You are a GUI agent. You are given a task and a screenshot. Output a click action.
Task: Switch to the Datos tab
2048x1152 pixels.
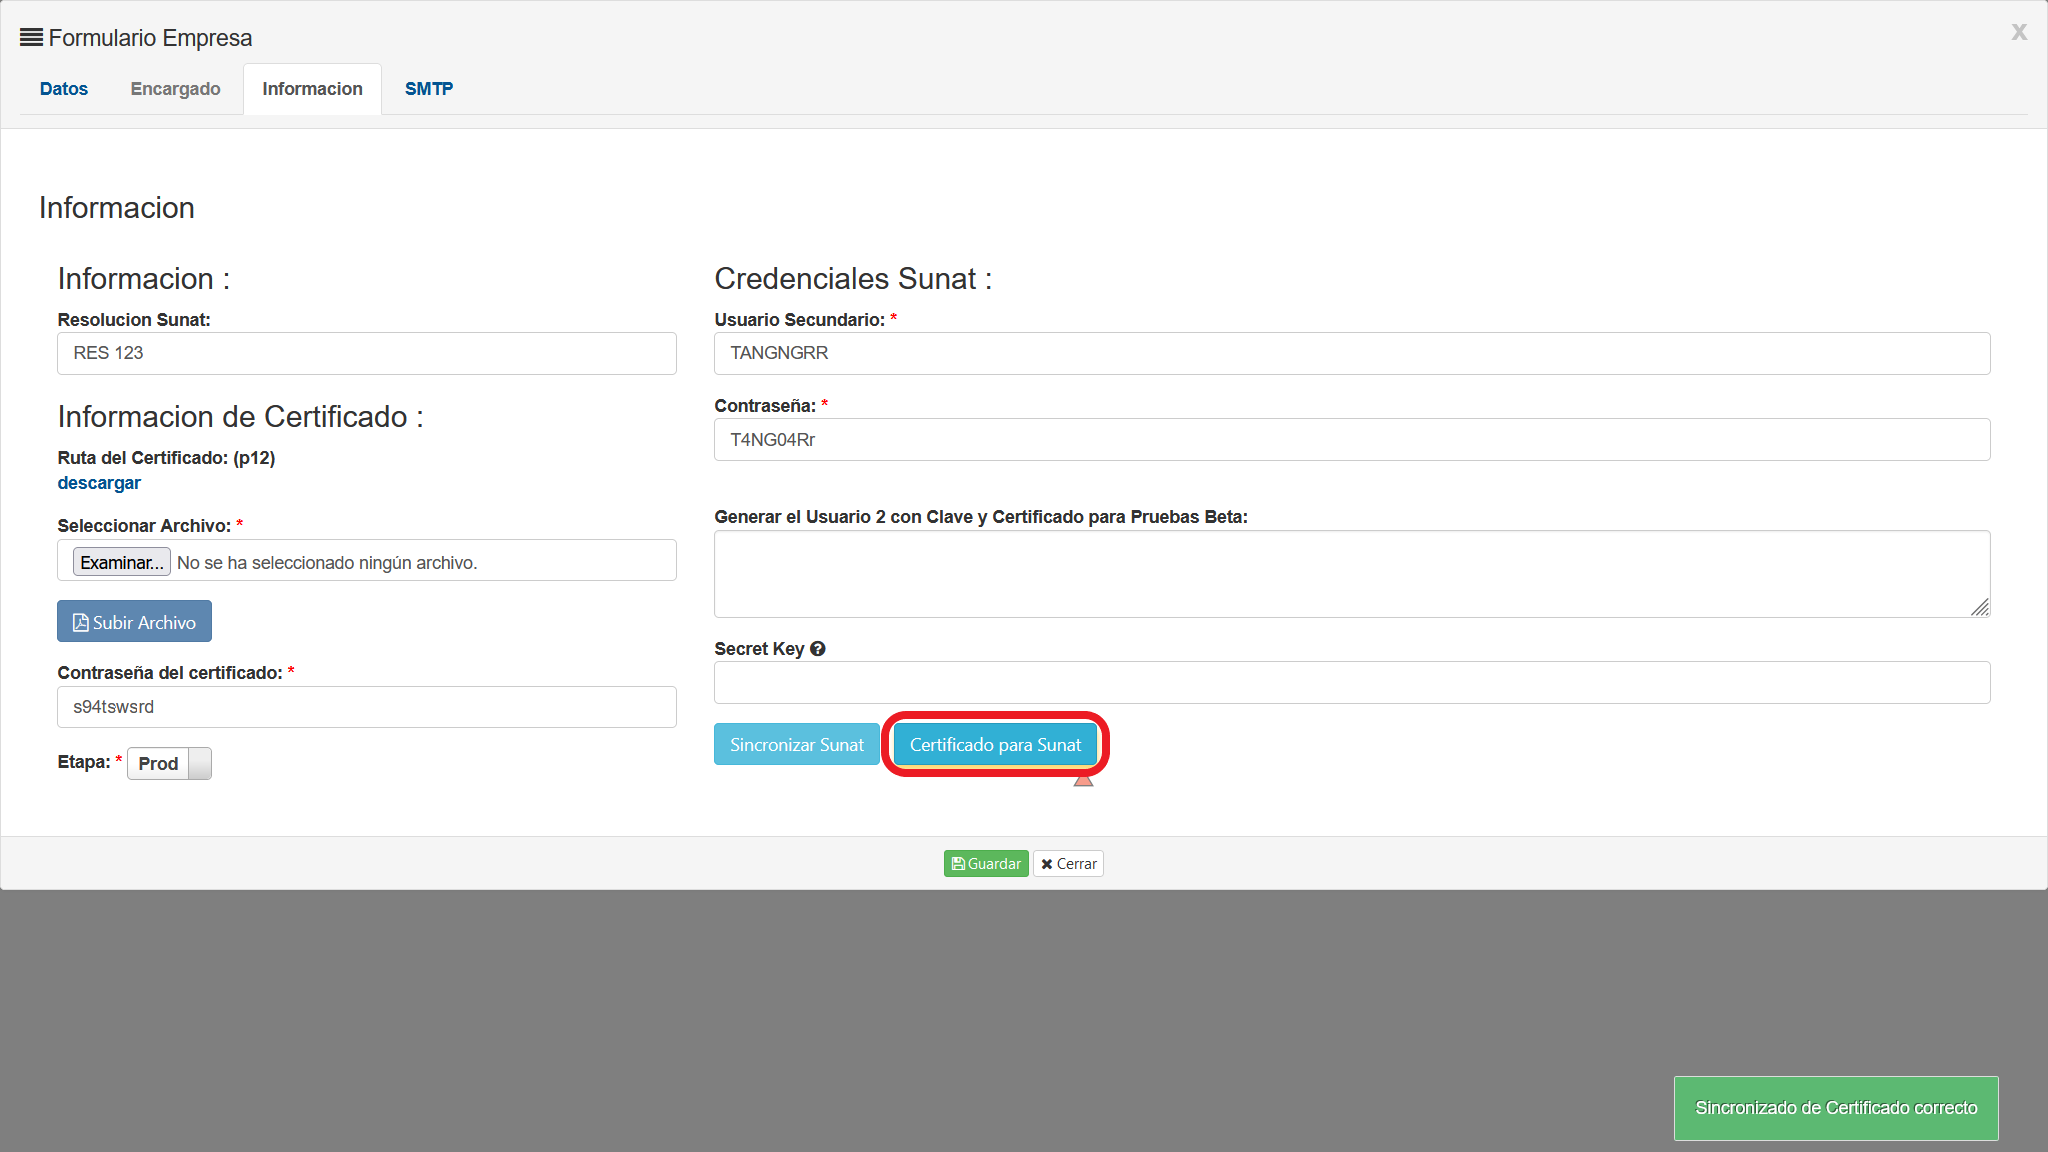click(64, 89)
